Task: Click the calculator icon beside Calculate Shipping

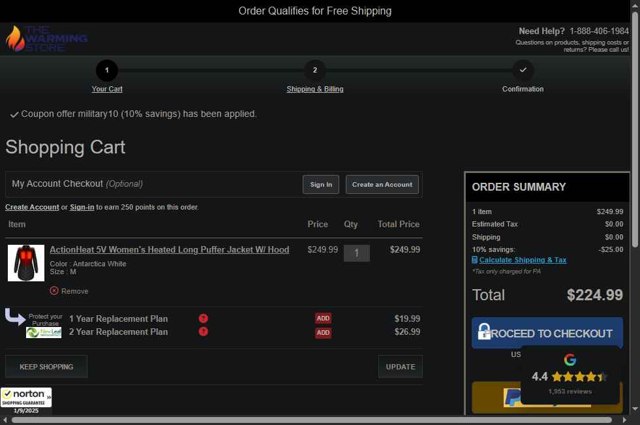Action: pos(475,260)
